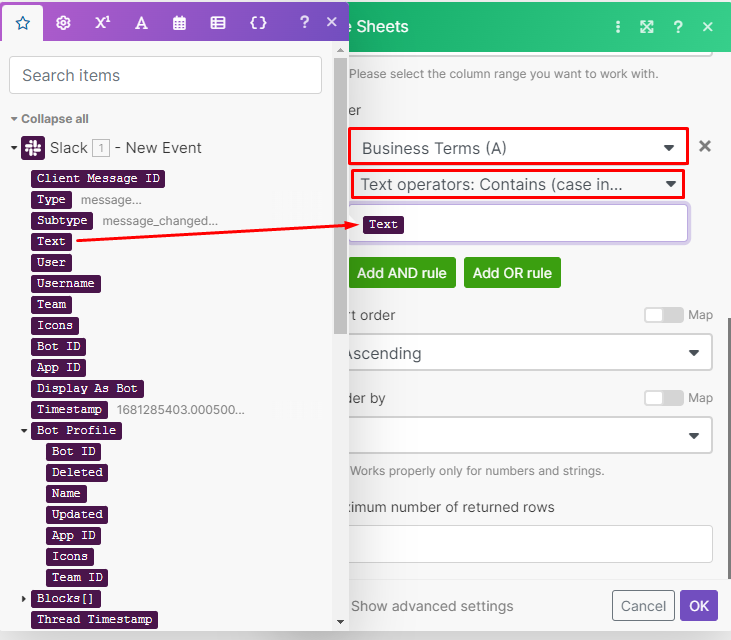Open the math functions tab

tap(103, 23)
